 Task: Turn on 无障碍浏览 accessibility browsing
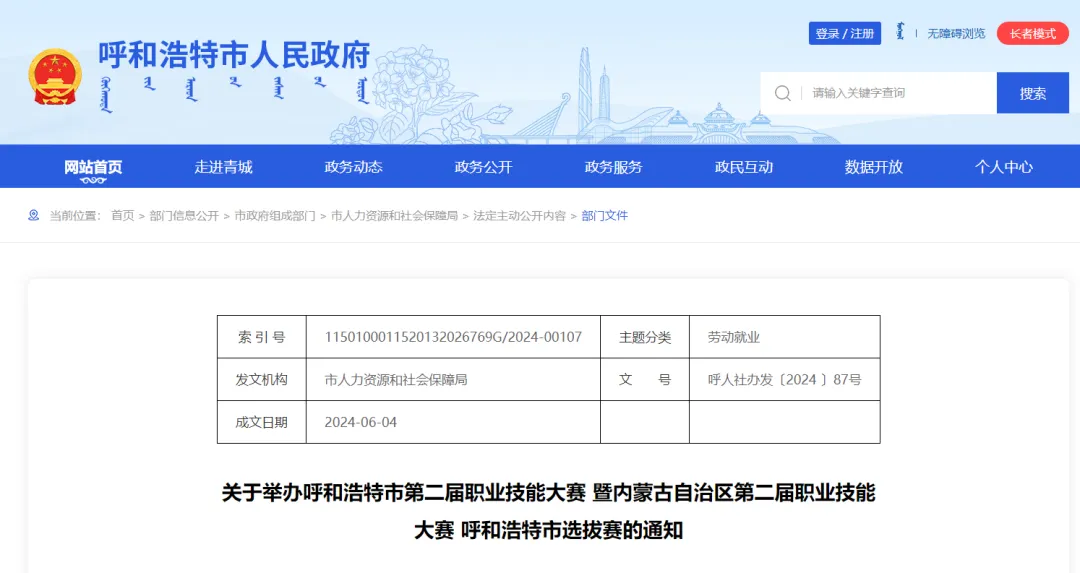click(957, 33)
